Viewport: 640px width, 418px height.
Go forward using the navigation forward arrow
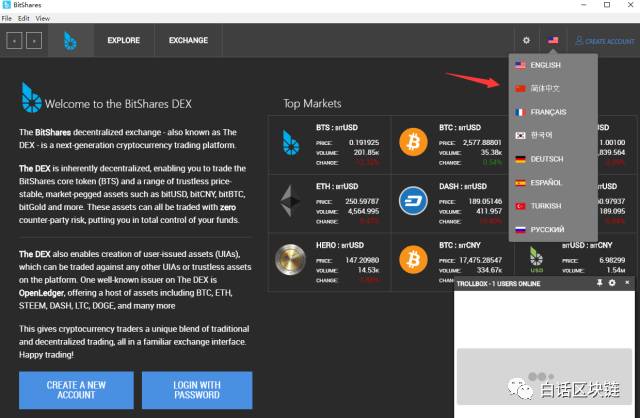(34, 41)
